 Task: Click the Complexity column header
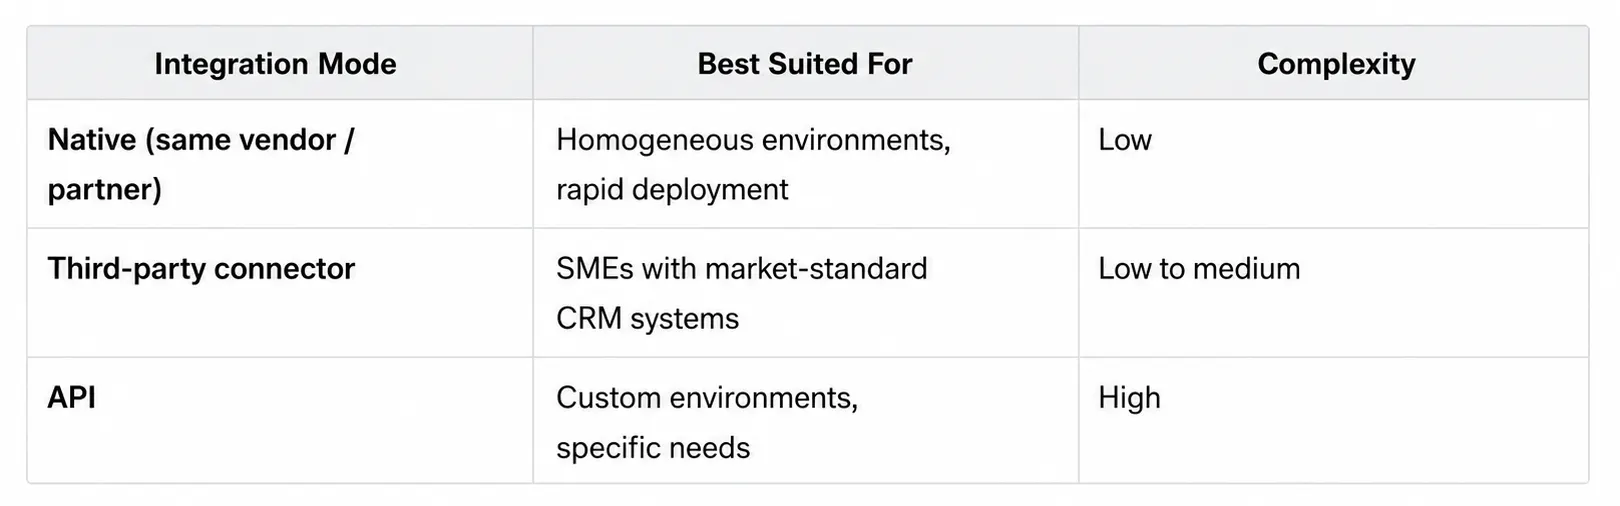(1336, 64)
